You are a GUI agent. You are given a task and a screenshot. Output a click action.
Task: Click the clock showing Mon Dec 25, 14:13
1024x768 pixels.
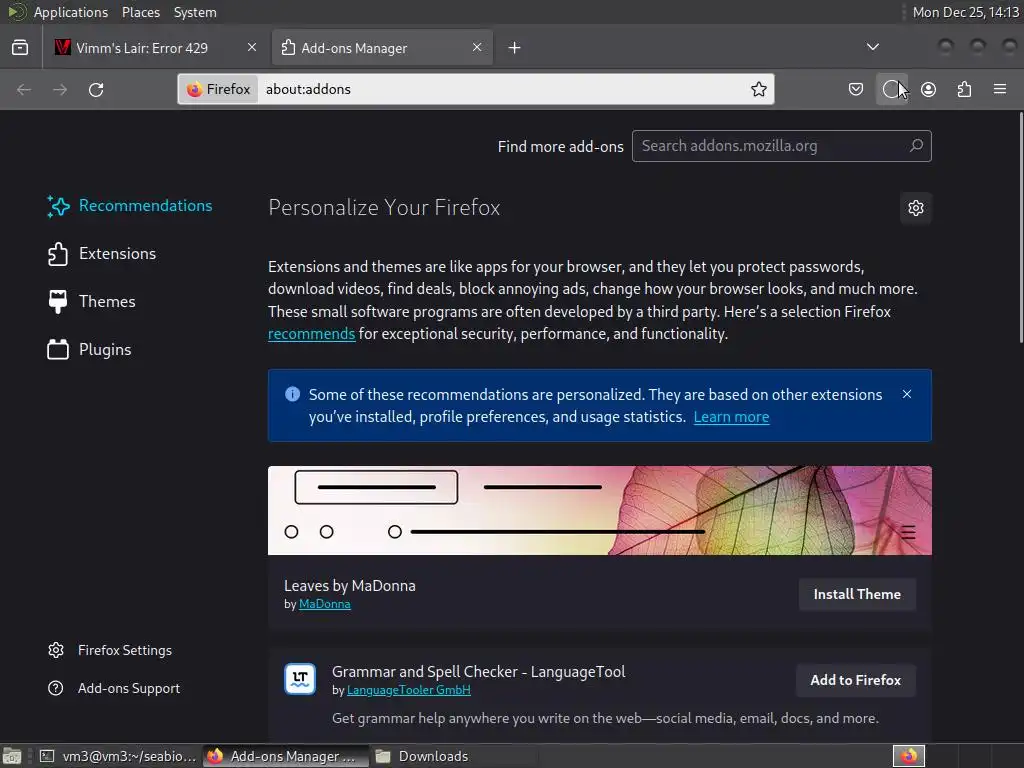tap(965, 12)
